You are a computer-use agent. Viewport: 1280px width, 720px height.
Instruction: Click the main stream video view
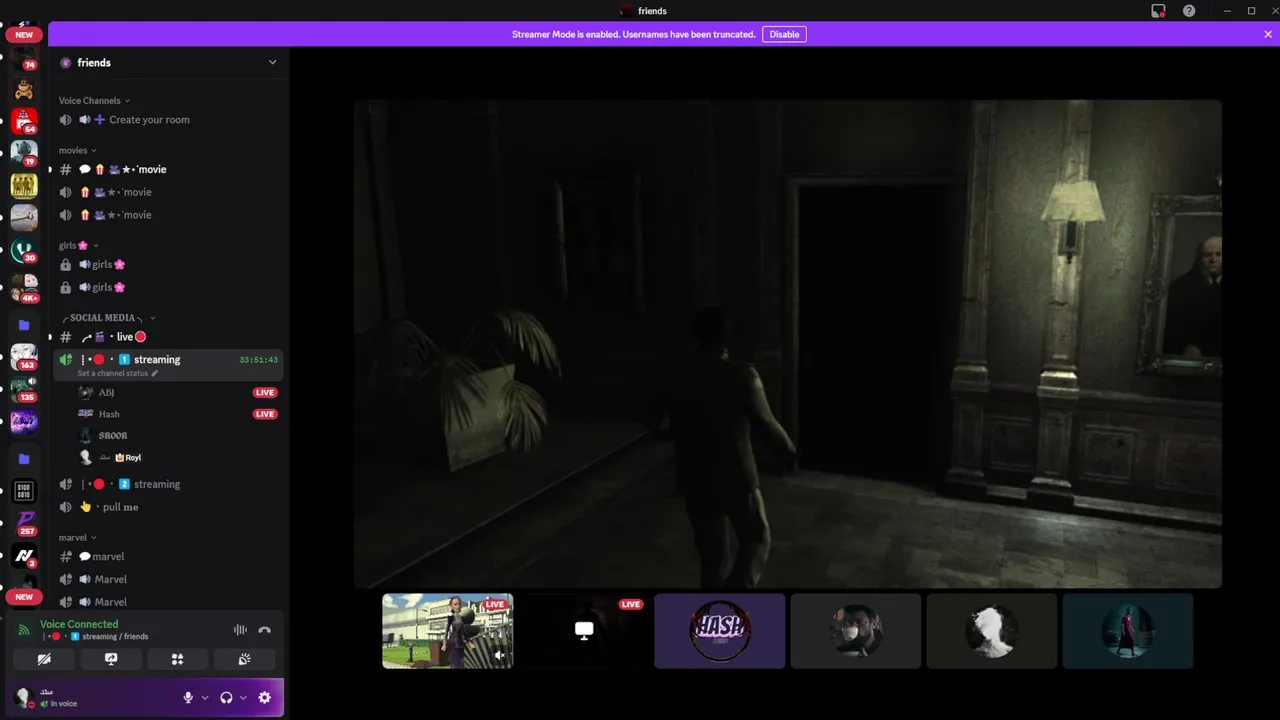tap(788, 344)
